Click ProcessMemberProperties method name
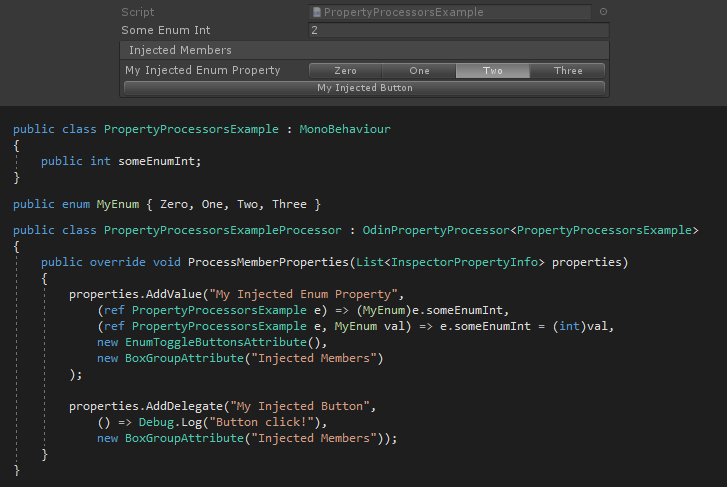This screenshot has height=487, width=727. click(268, 262)
